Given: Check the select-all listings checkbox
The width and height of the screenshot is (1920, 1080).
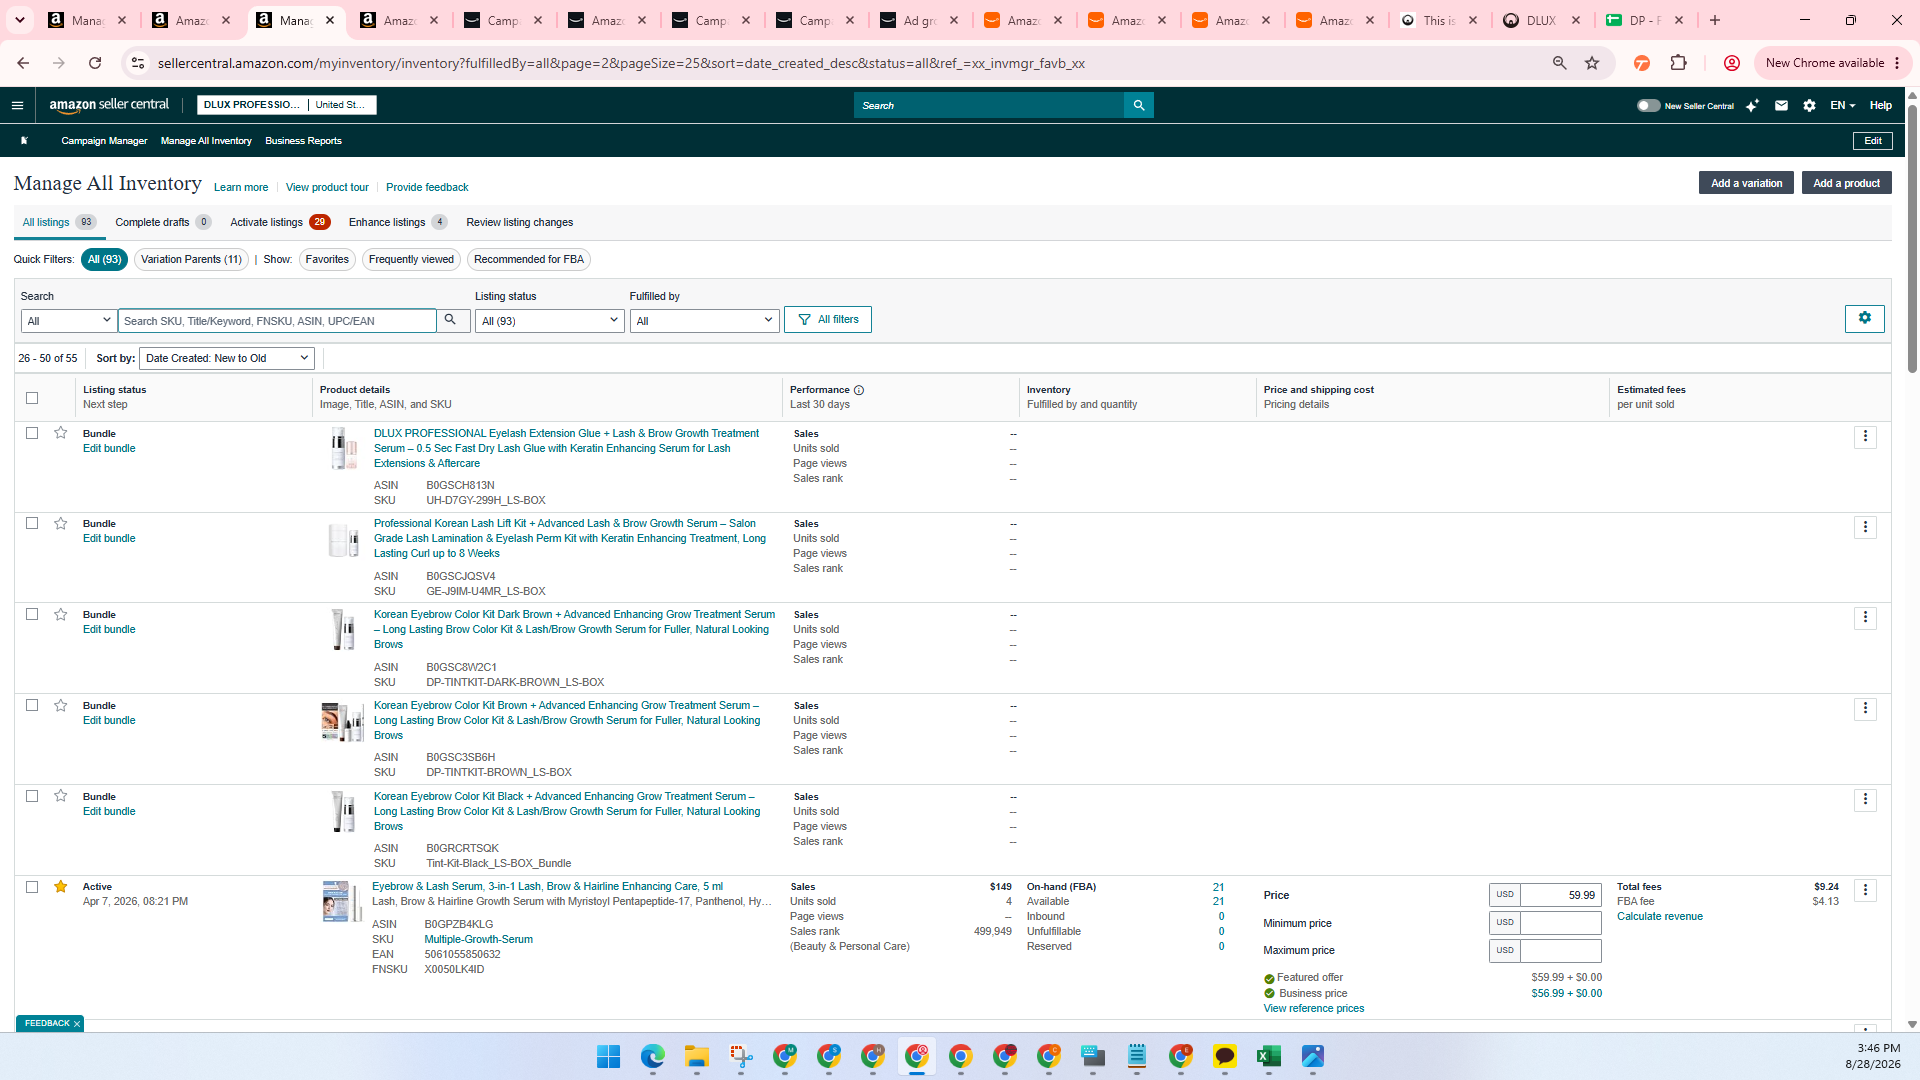Looking at the screenshot, I should tap(32, 398).
